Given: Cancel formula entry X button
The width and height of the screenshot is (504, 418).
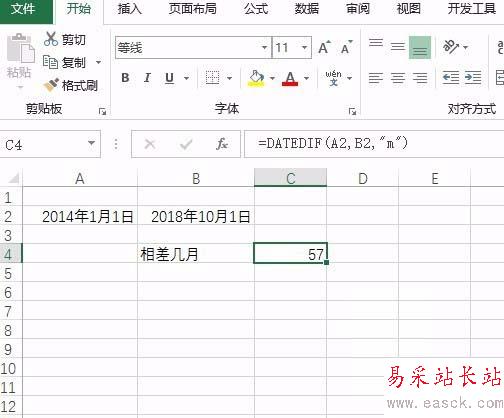Looking at the screenshot, I should click(x=150, y=144).
